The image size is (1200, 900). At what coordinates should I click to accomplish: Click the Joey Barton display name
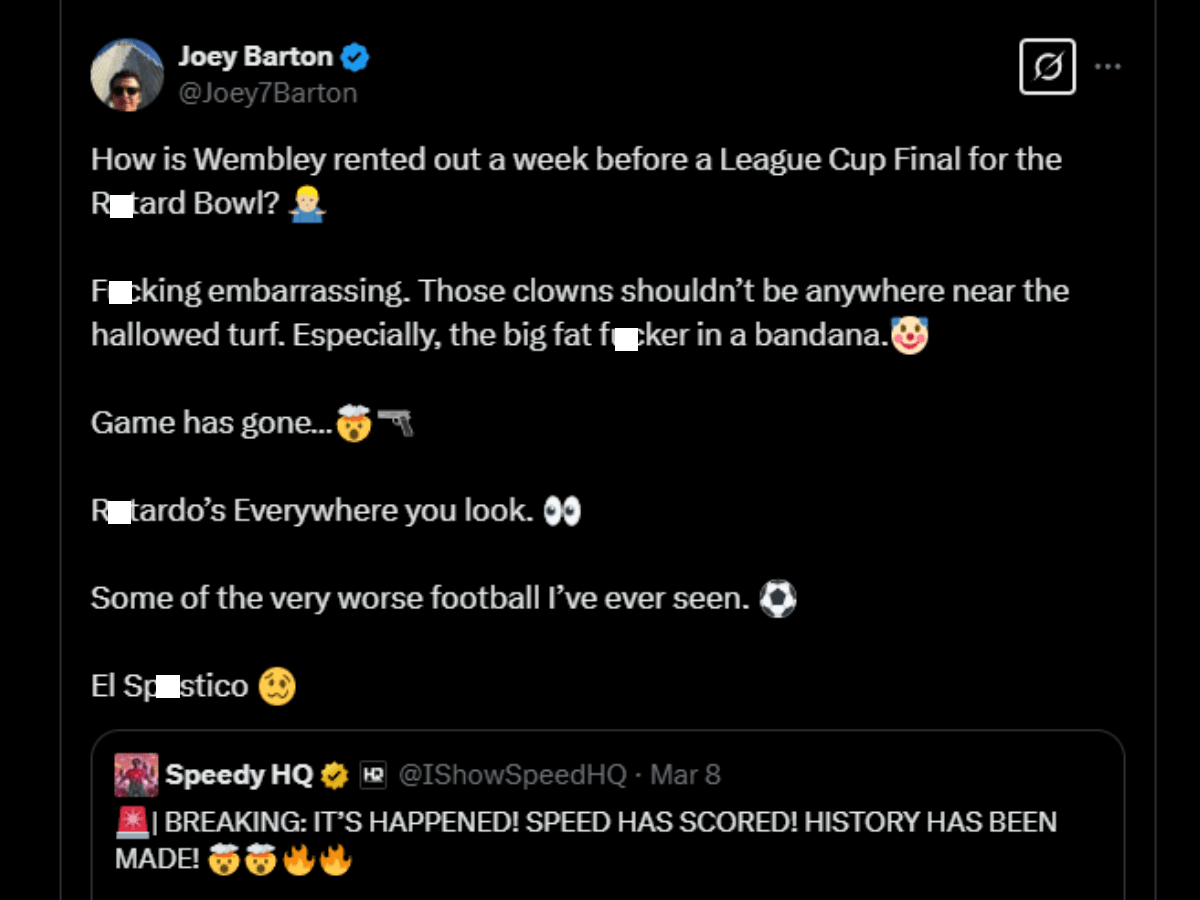255,57
